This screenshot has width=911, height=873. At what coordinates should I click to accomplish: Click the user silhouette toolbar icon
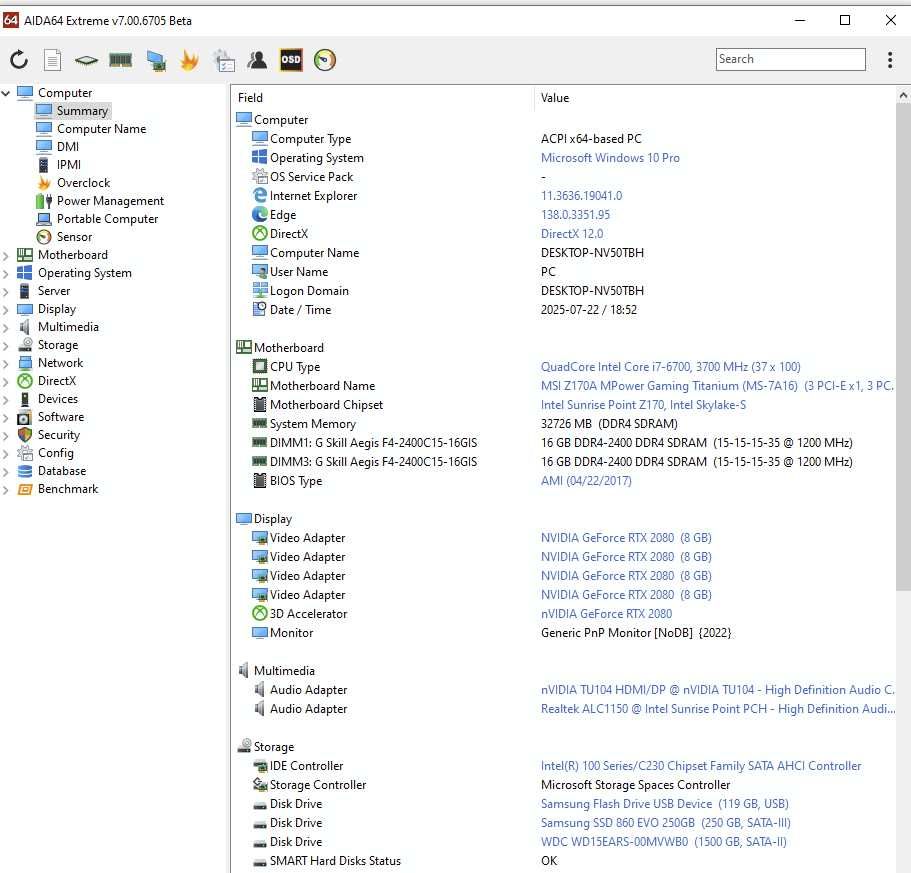(257, 59)
